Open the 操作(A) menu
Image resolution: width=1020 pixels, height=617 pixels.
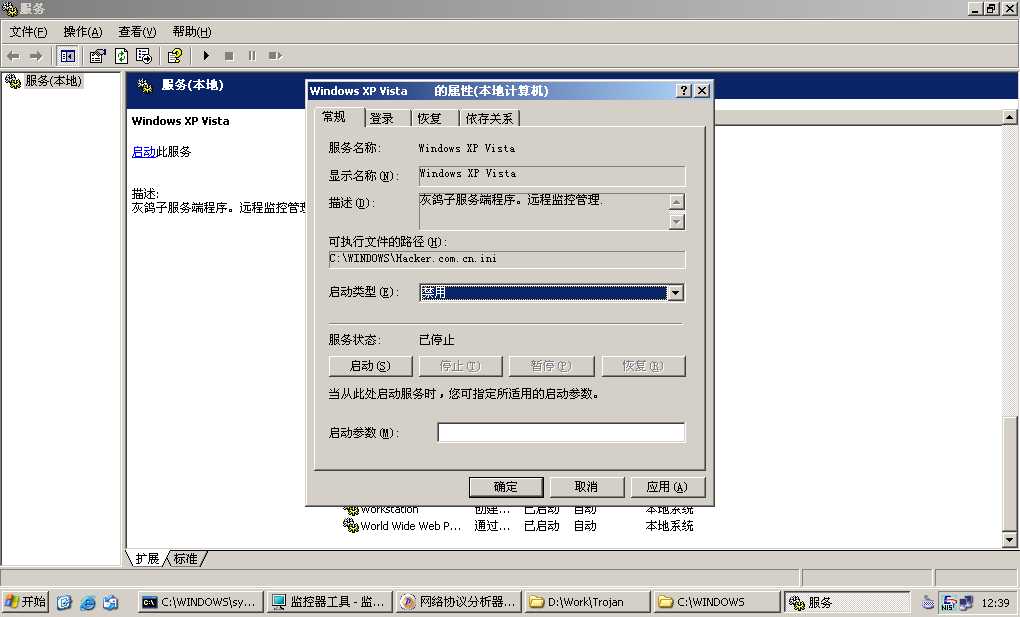coord(83,31)
